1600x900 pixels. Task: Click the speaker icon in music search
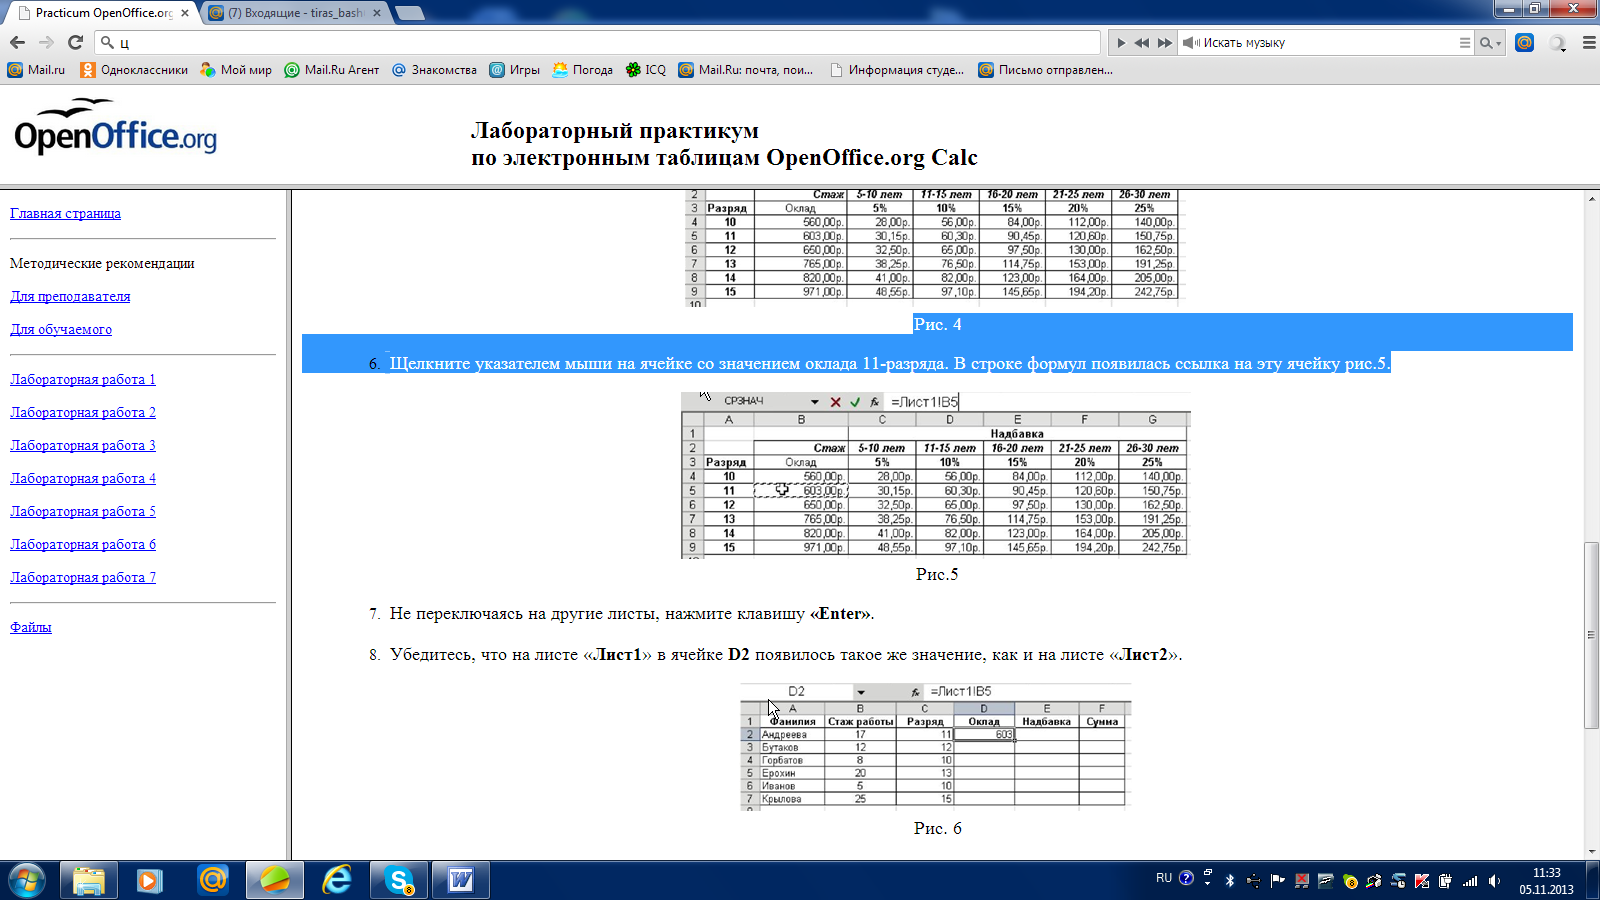1191,43
